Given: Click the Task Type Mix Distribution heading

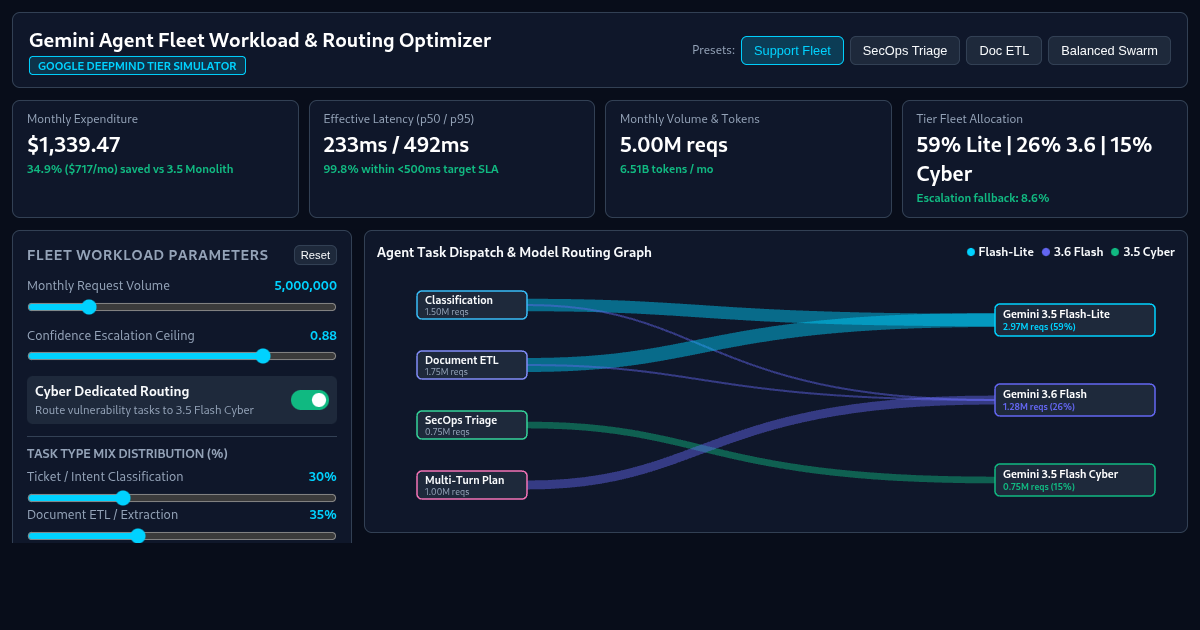Looking at the screenshot, I should [127, 454].
